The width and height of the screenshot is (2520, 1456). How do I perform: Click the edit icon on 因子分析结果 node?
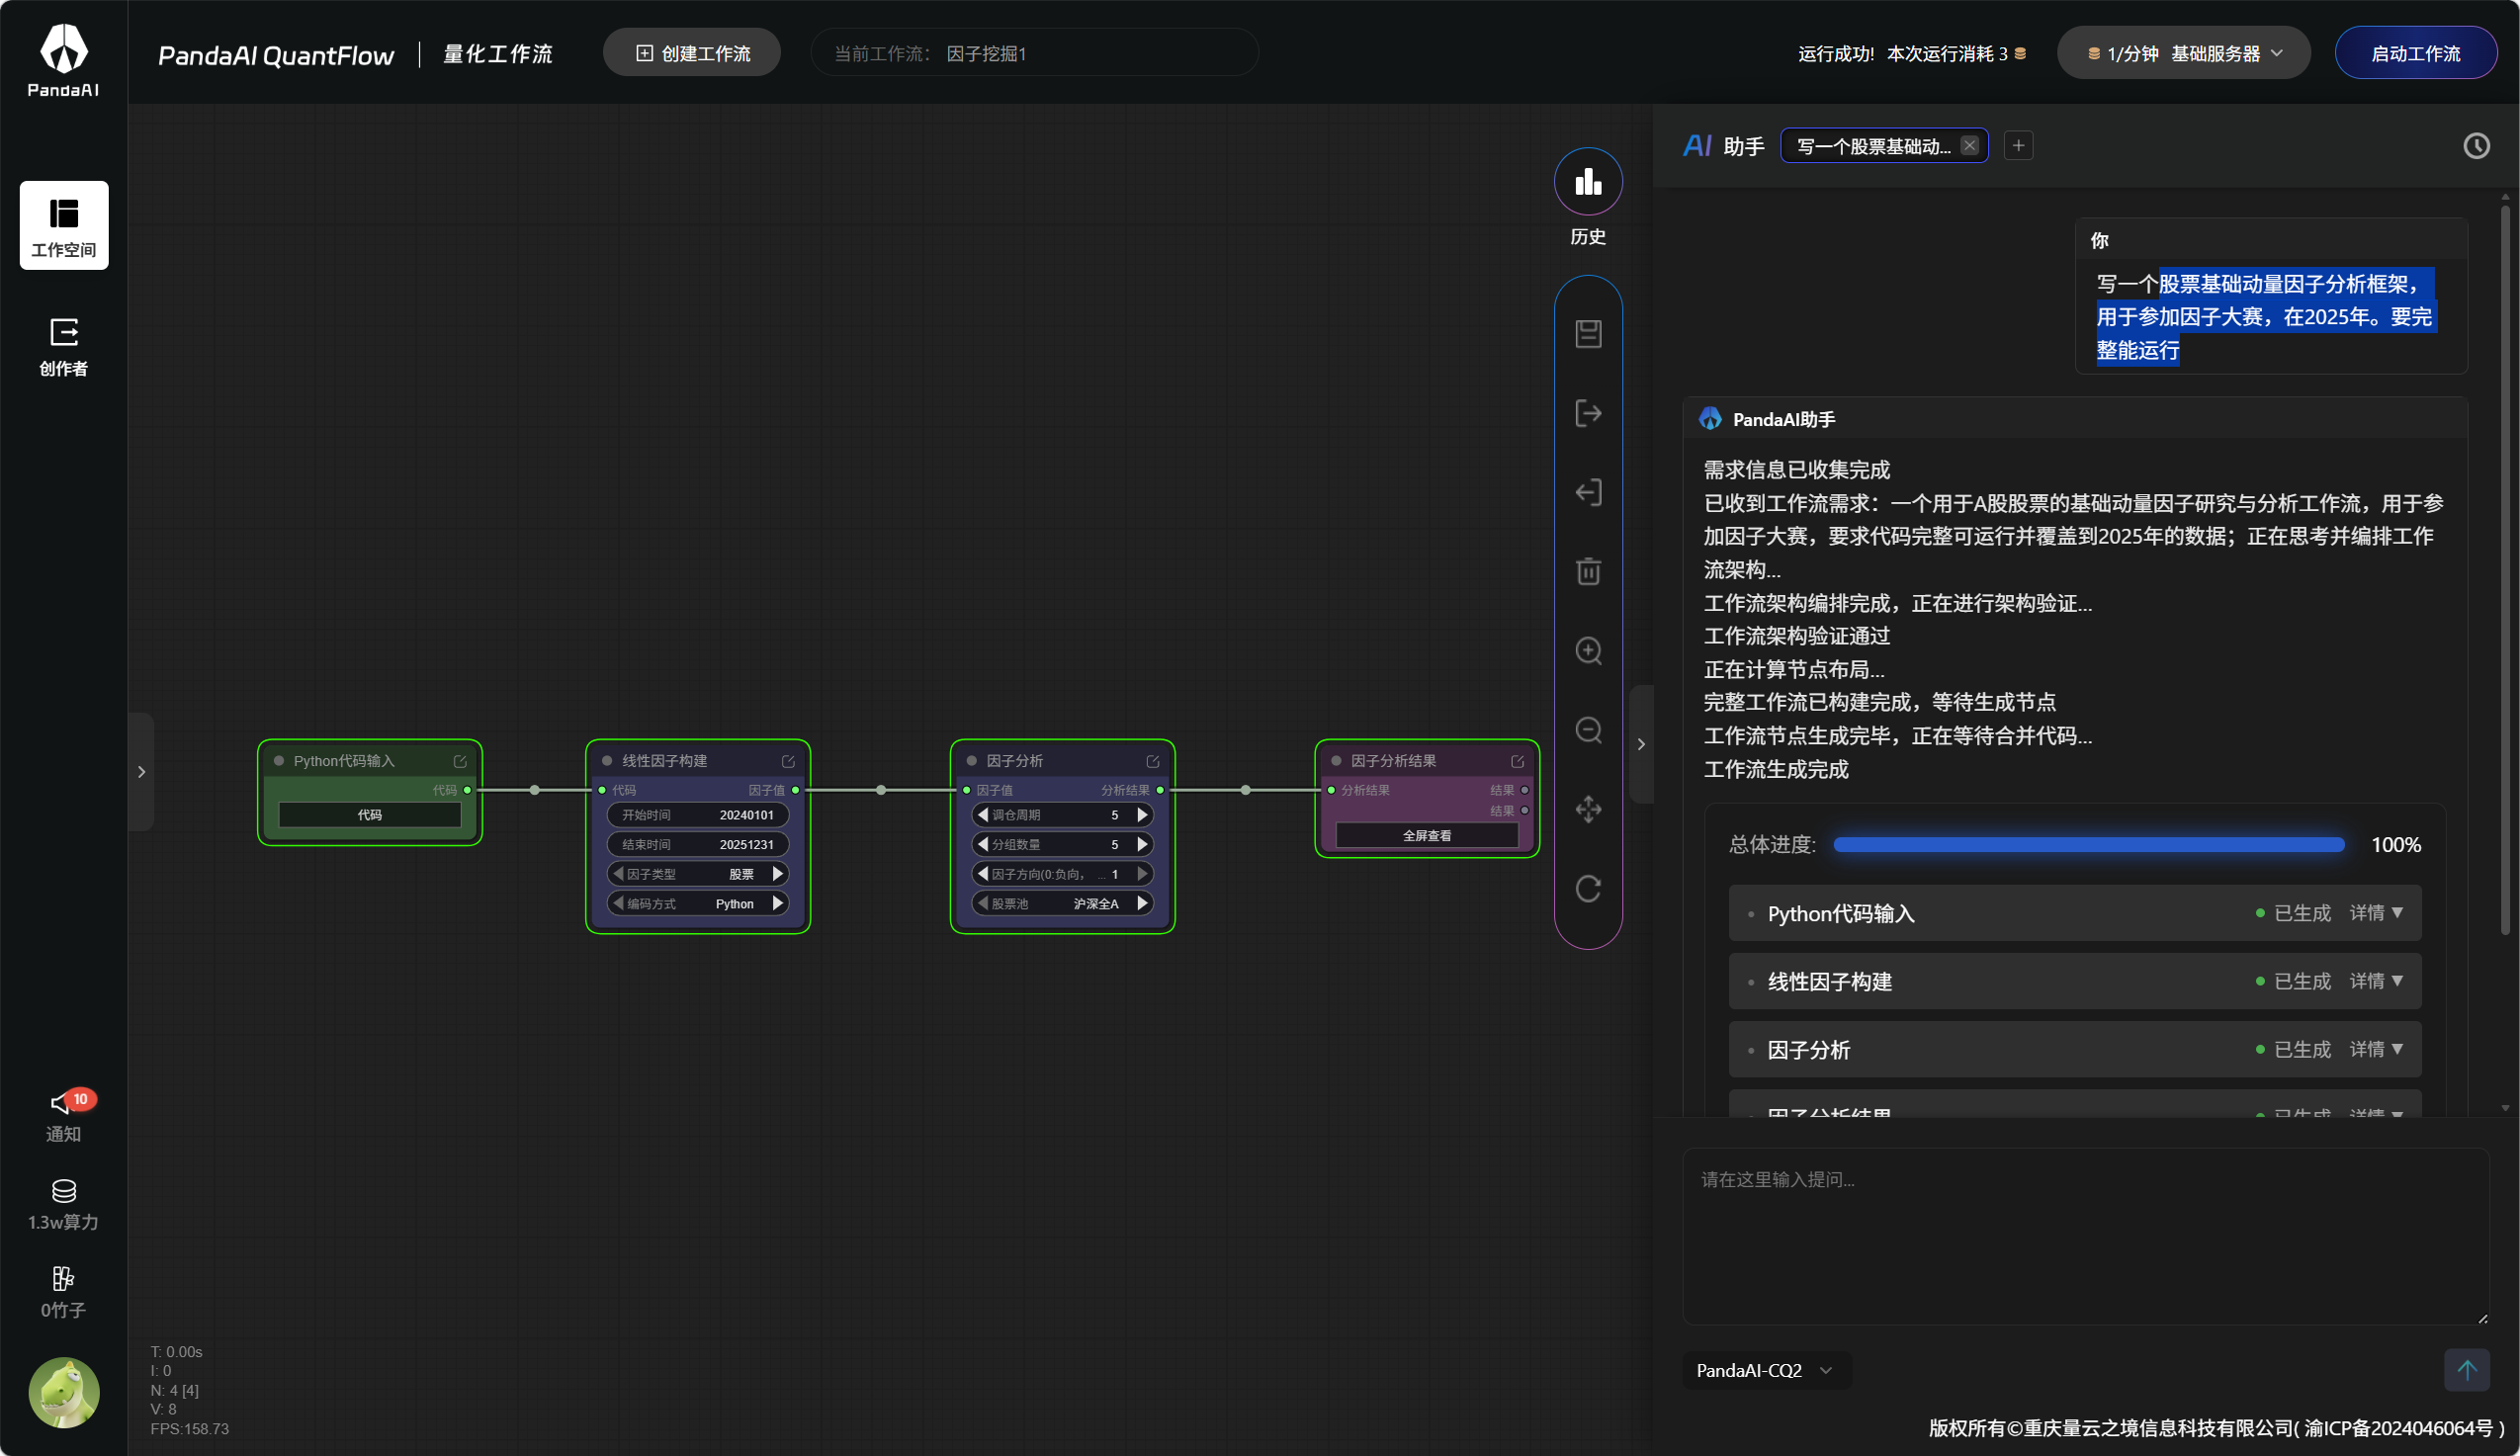click(1517, 762)
